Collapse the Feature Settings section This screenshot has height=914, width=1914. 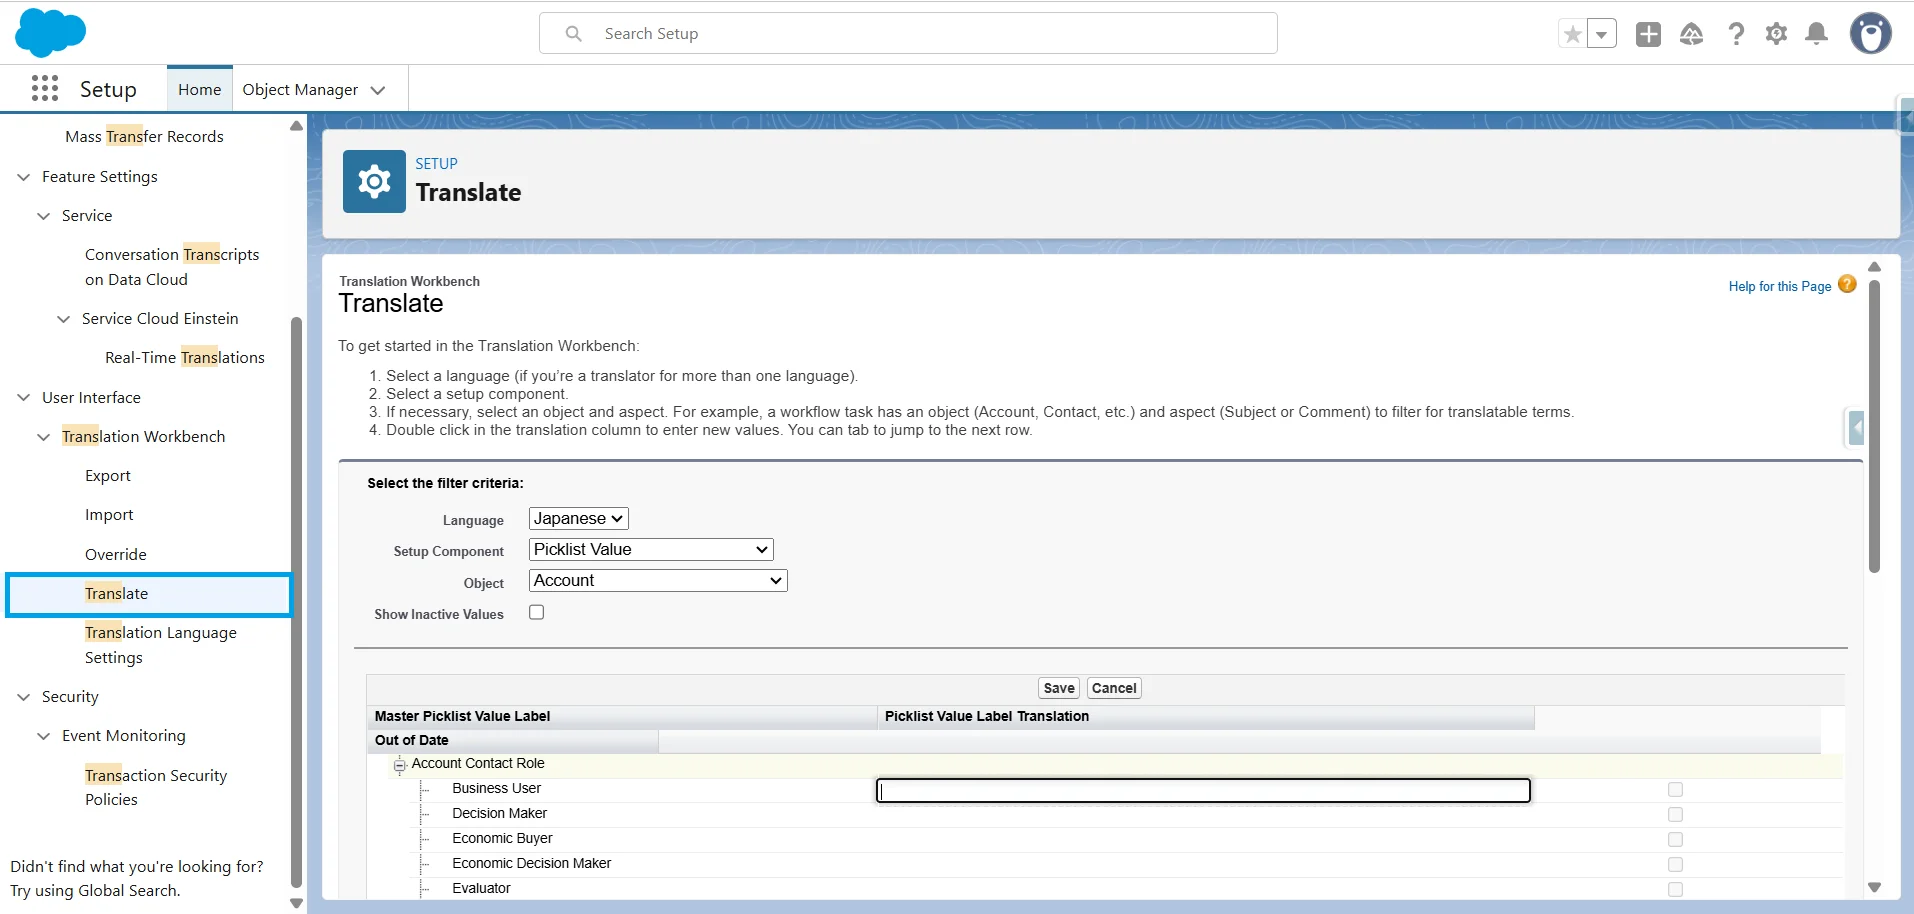click(x=24, y=177)
